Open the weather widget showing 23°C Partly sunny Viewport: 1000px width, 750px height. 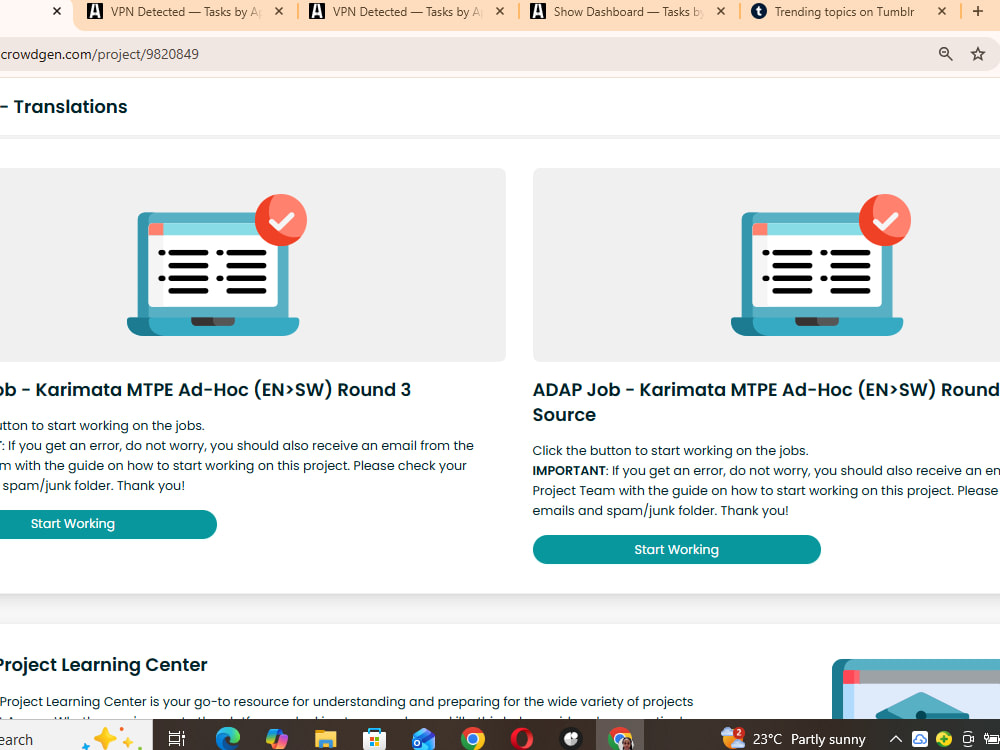point(794,739)
